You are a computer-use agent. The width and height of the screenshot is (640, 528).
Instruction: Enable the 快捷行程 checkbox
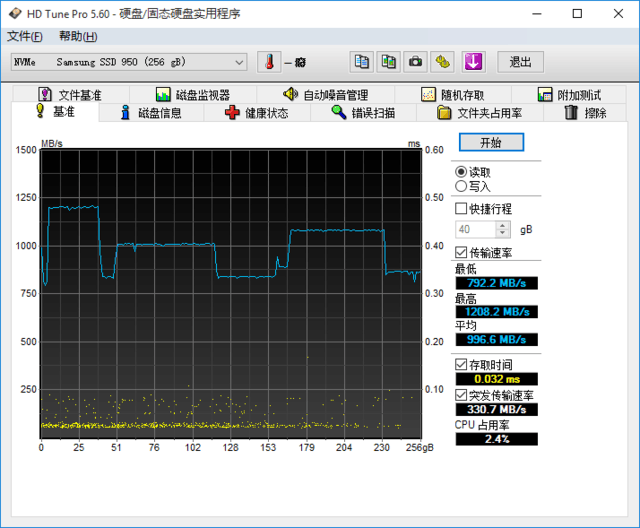(461, 209)
